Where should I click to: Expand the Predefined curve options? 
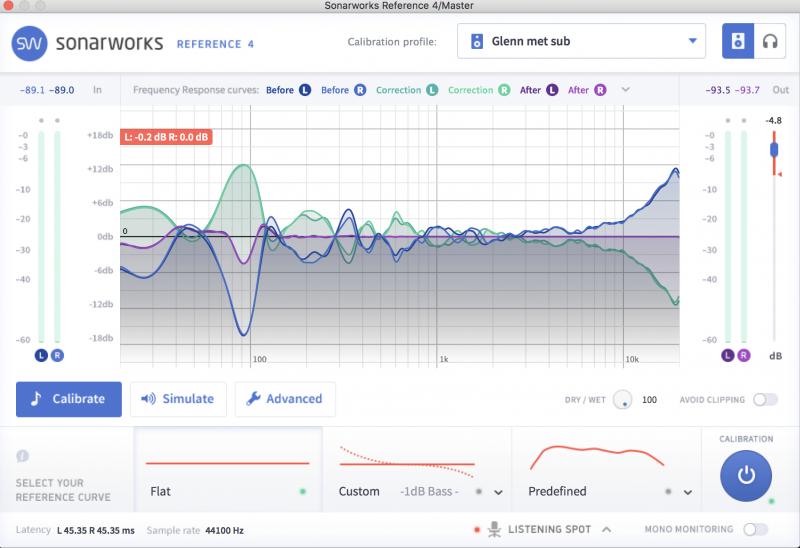tap(688, 492)
